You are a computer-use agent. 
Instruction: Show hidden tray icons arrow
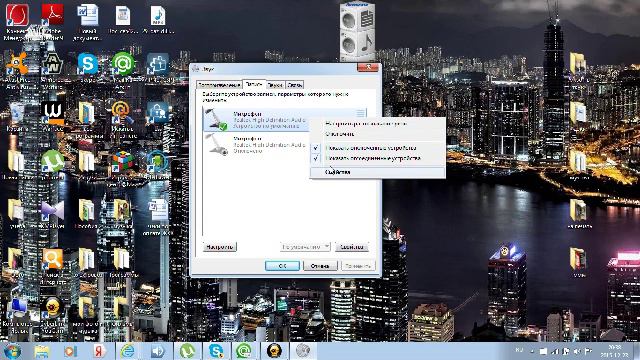pos(531,351)
